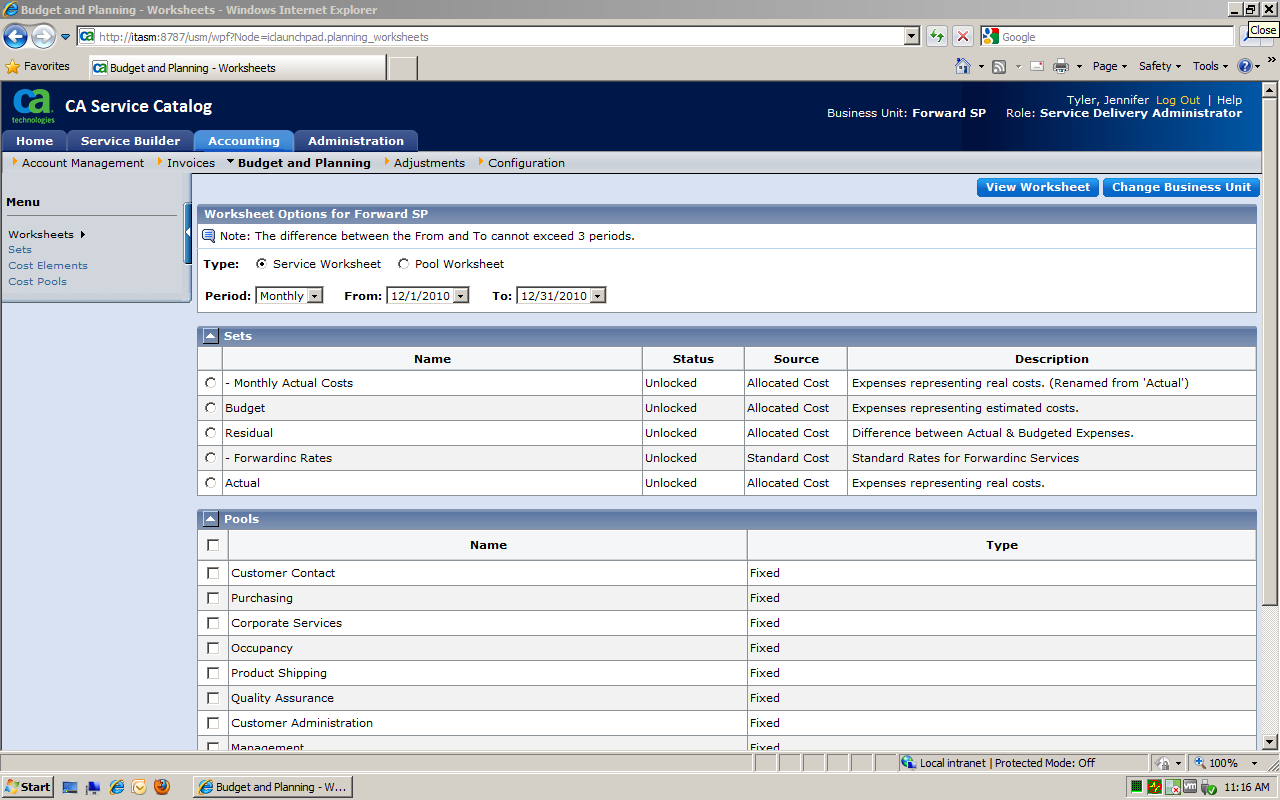Click the Show Desktop icon in Quick Launch
Image resolution: width=1280 pixels, height=800 pixels.
(x=70, y=787)
